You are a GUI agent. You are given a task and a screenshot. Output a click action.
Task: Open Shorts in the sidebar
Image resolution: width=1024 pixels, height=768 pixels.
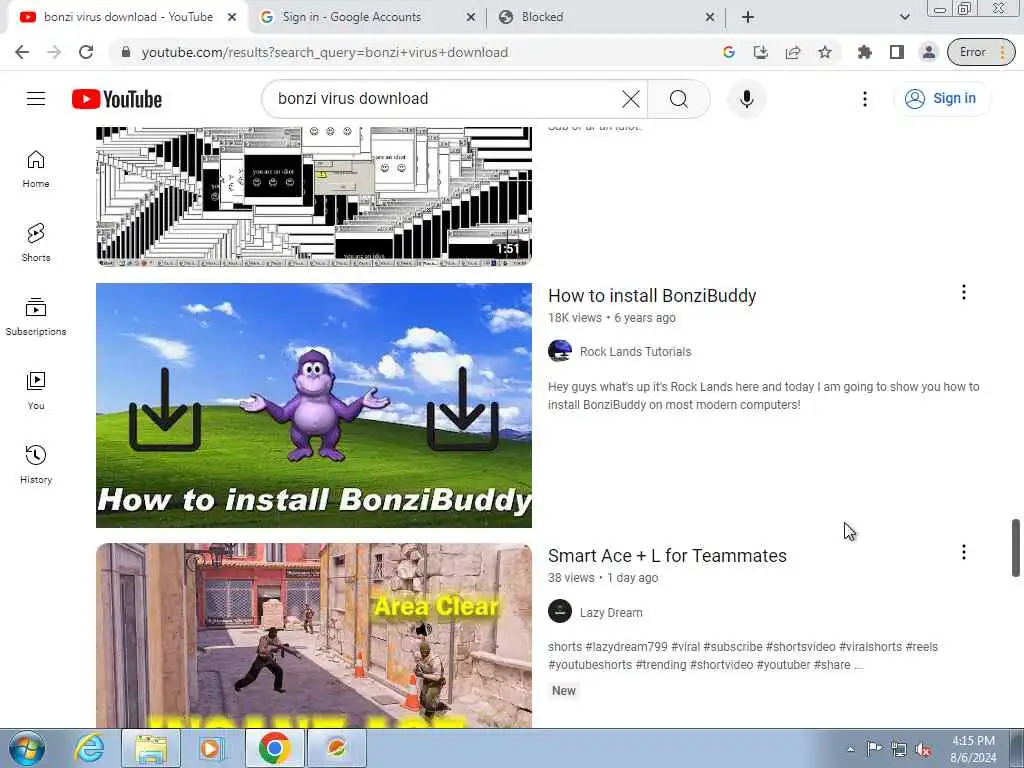tap(36, 243)
